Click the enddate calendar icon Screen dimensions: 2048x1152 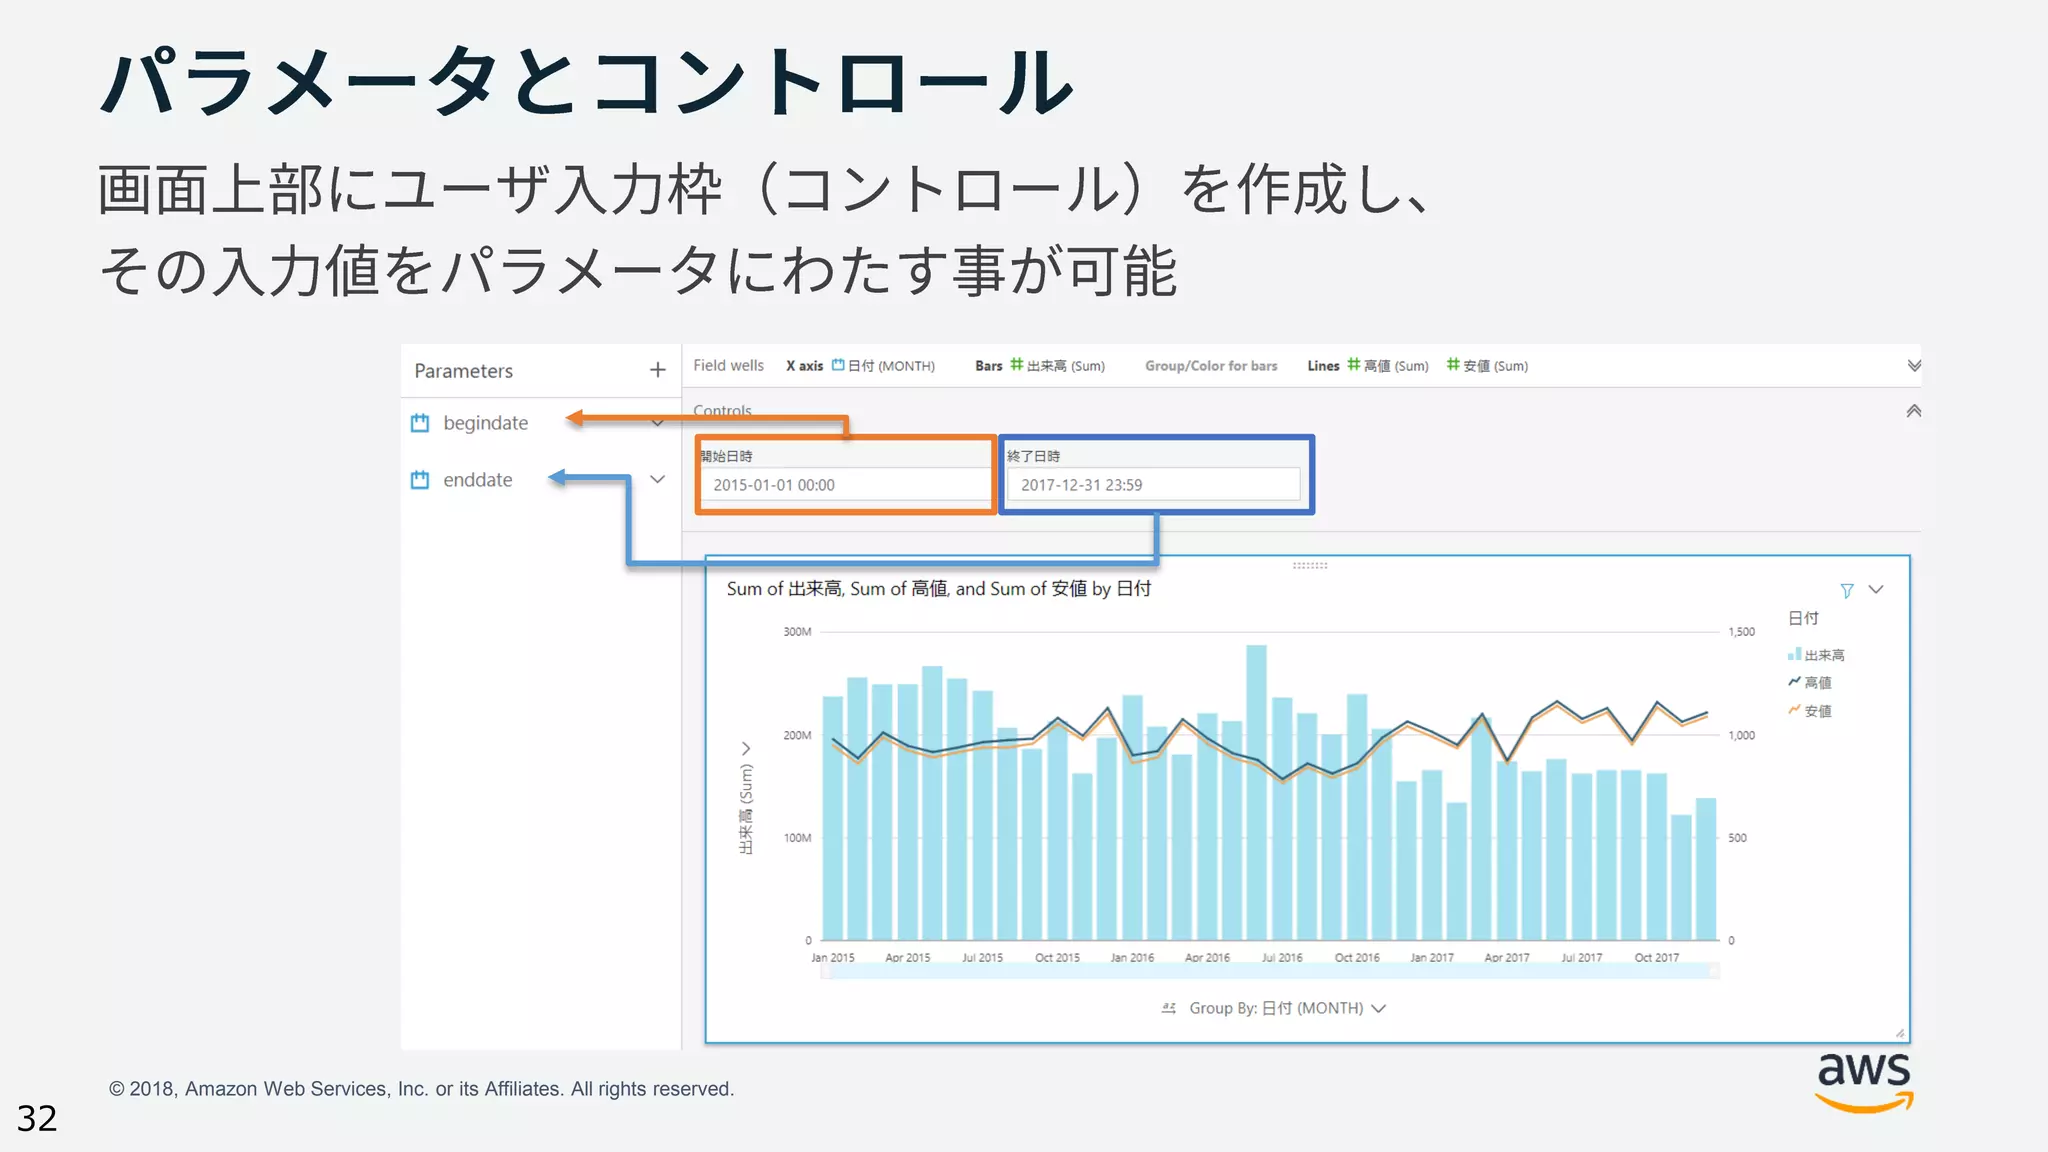tap(420, 480)
